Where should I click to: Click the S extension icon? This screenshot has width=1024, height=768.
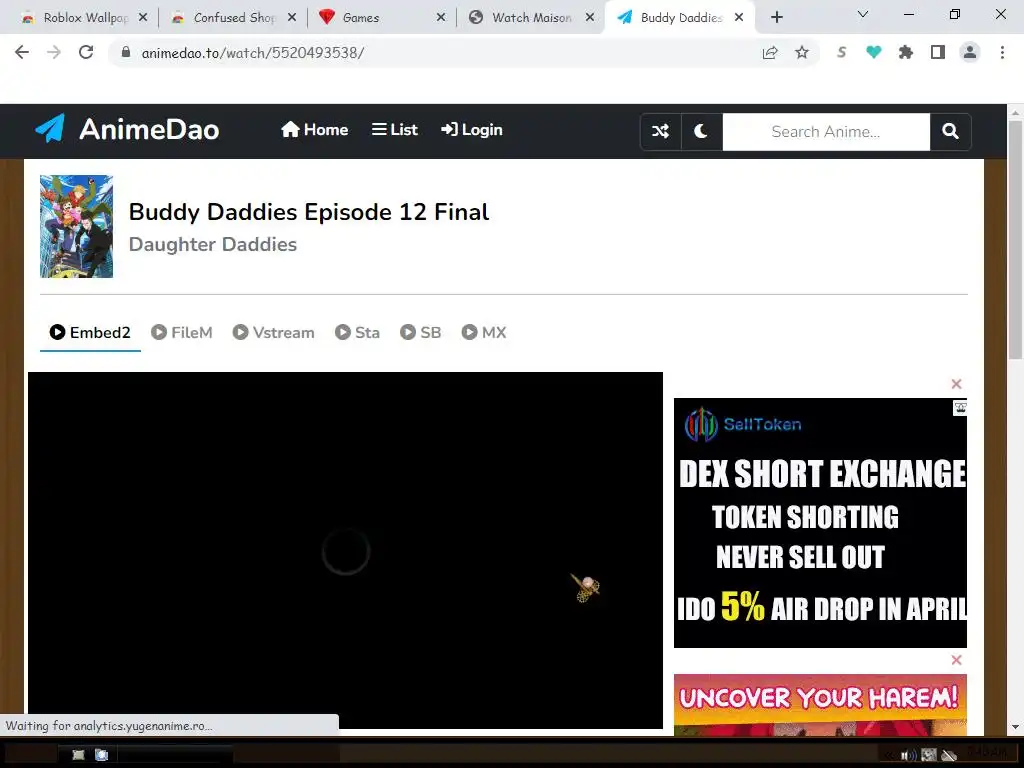tap(842, 52)
